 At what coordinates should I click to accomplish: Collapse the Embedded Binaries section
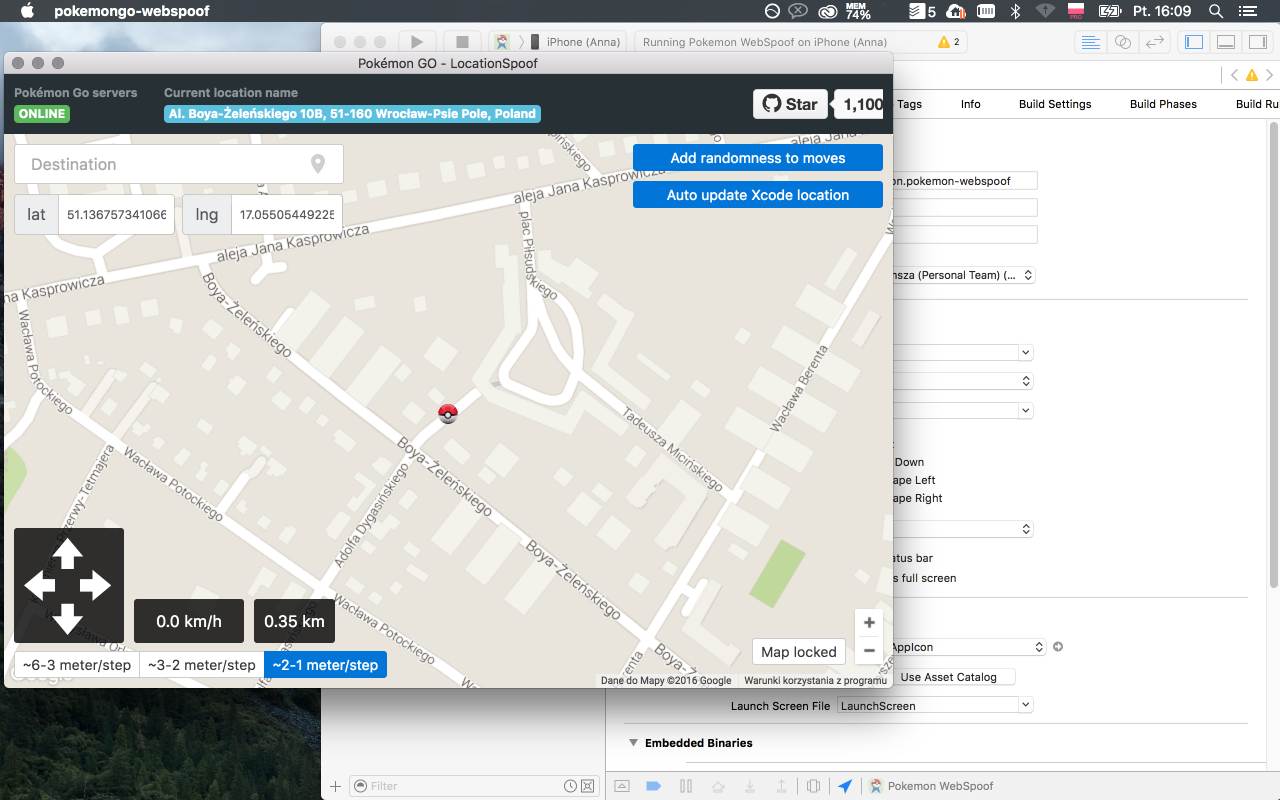[x=633, y=743]
